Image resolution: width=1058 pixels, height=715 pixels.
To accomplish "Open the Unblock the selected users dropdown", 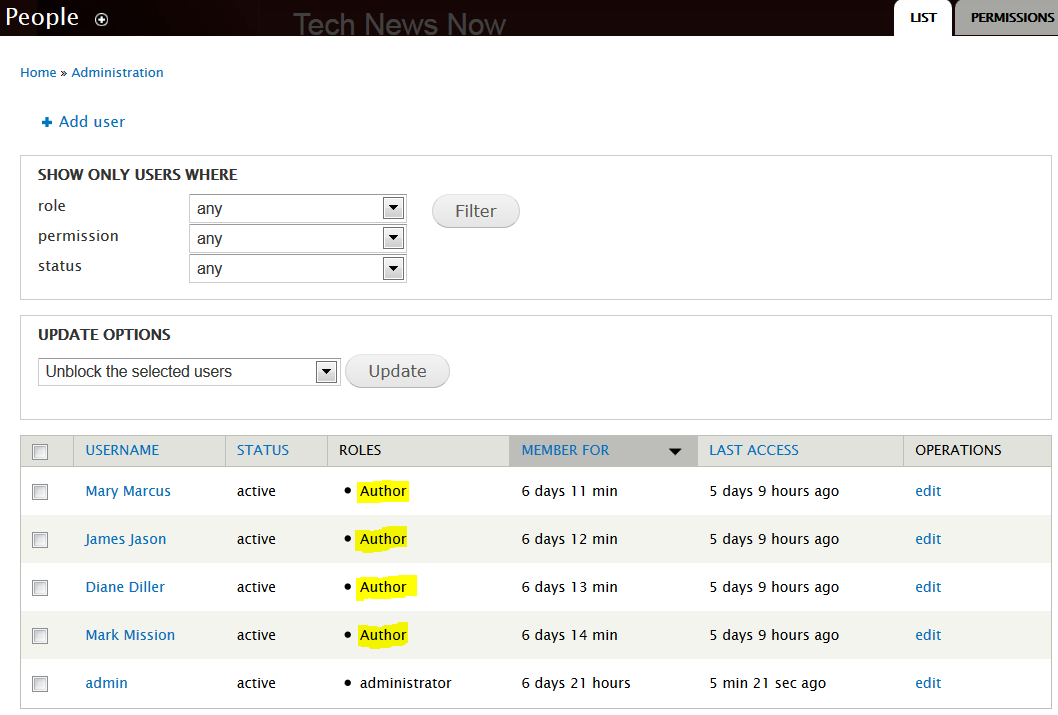I will tap(189, 372).
